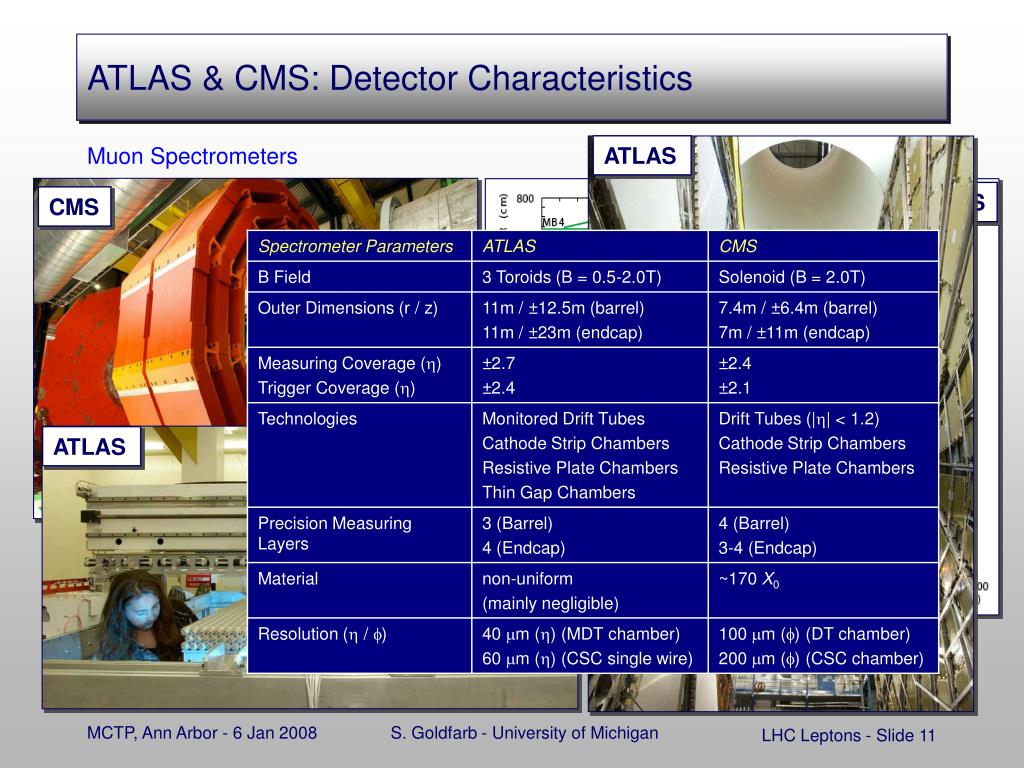Screen dimensions: 1024x768
Task: Click the '11m / ±12.5m (barrel)' text
Action: (x=563, y=308)
